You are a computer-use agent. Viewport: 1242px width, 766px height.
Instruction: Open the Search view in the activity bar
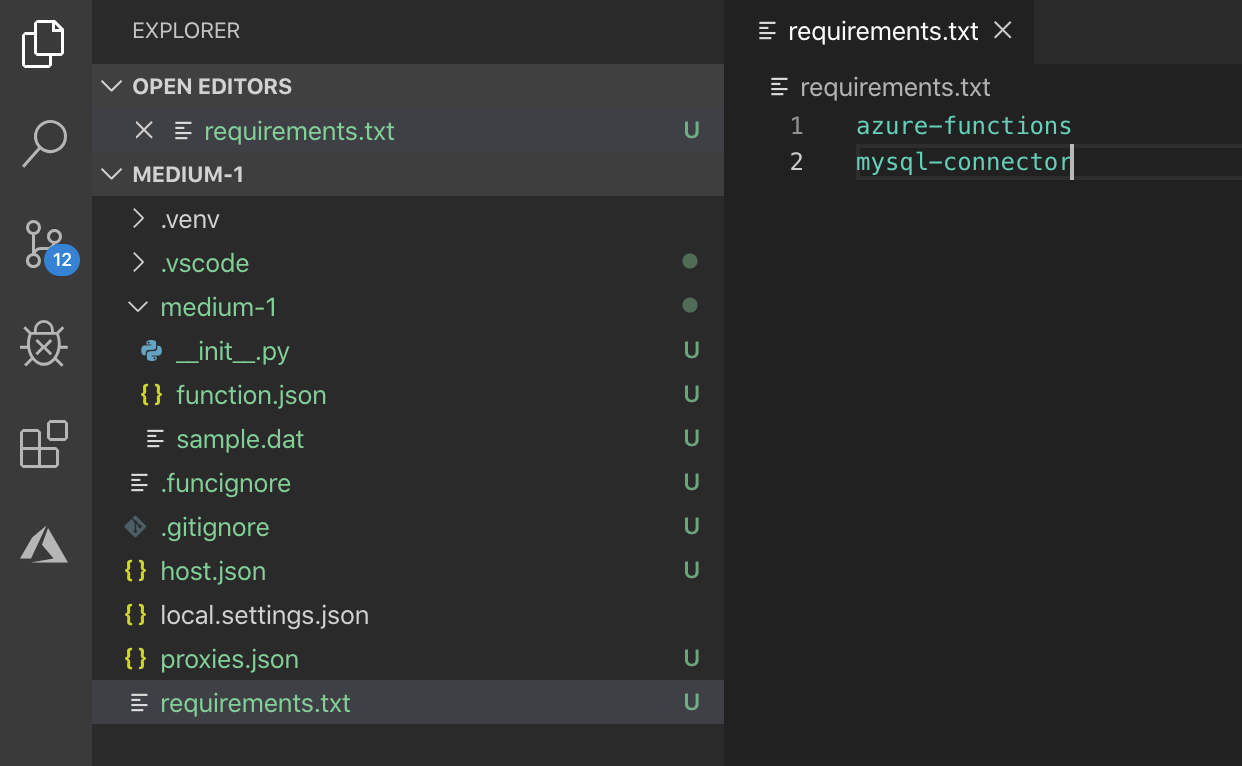click(x=43, y=144)
